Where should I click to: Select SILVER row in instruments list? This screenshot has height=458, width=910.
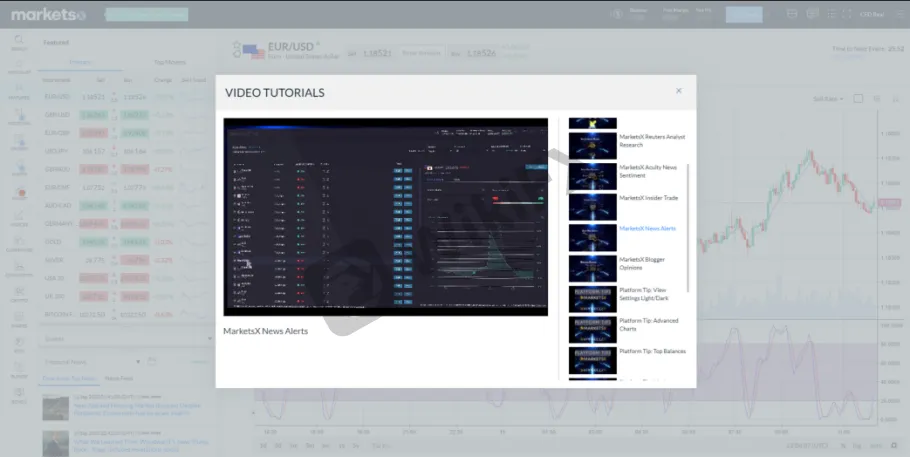[x=125, y=260]
